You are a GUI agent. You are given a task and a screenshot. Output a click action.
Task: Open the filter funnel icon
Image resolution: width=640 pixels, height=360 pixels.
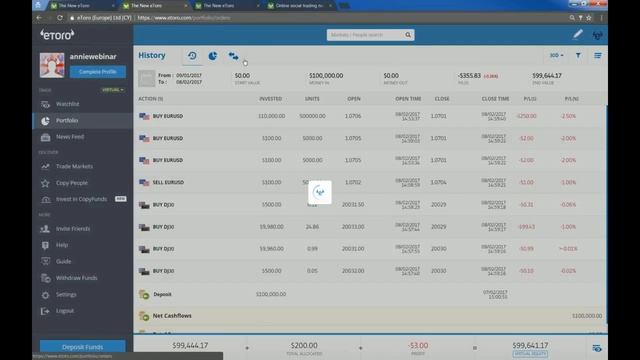coord(578,56)
